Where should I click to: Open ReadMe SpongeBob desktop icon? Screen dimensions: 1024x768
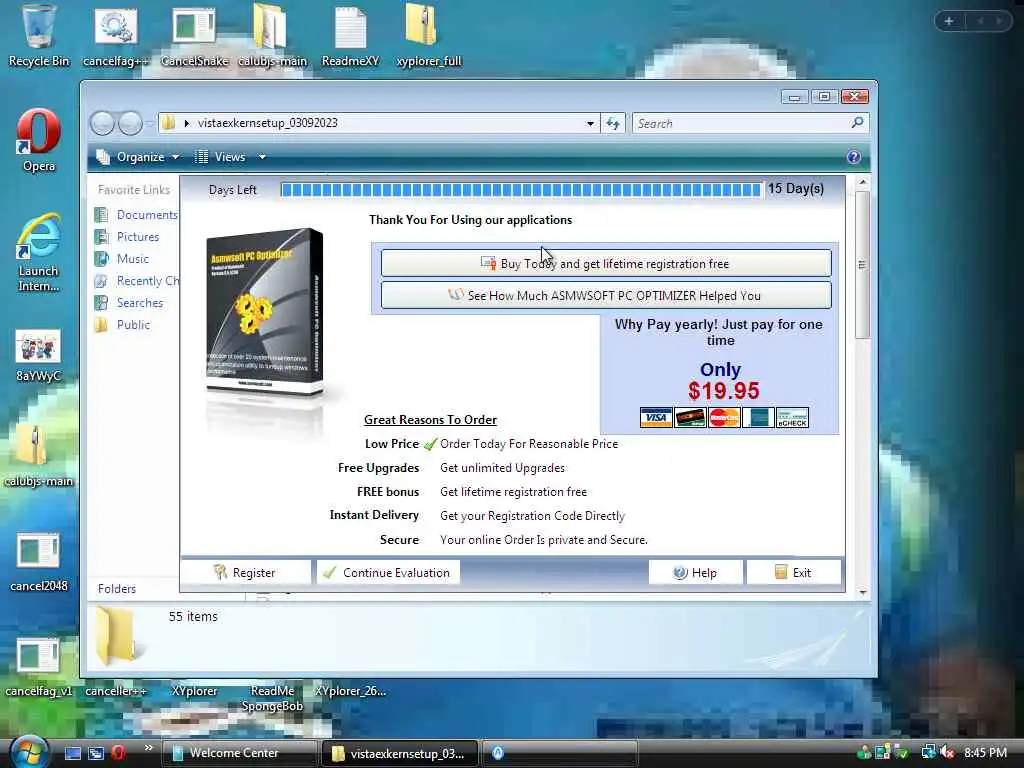coord(272,698)
